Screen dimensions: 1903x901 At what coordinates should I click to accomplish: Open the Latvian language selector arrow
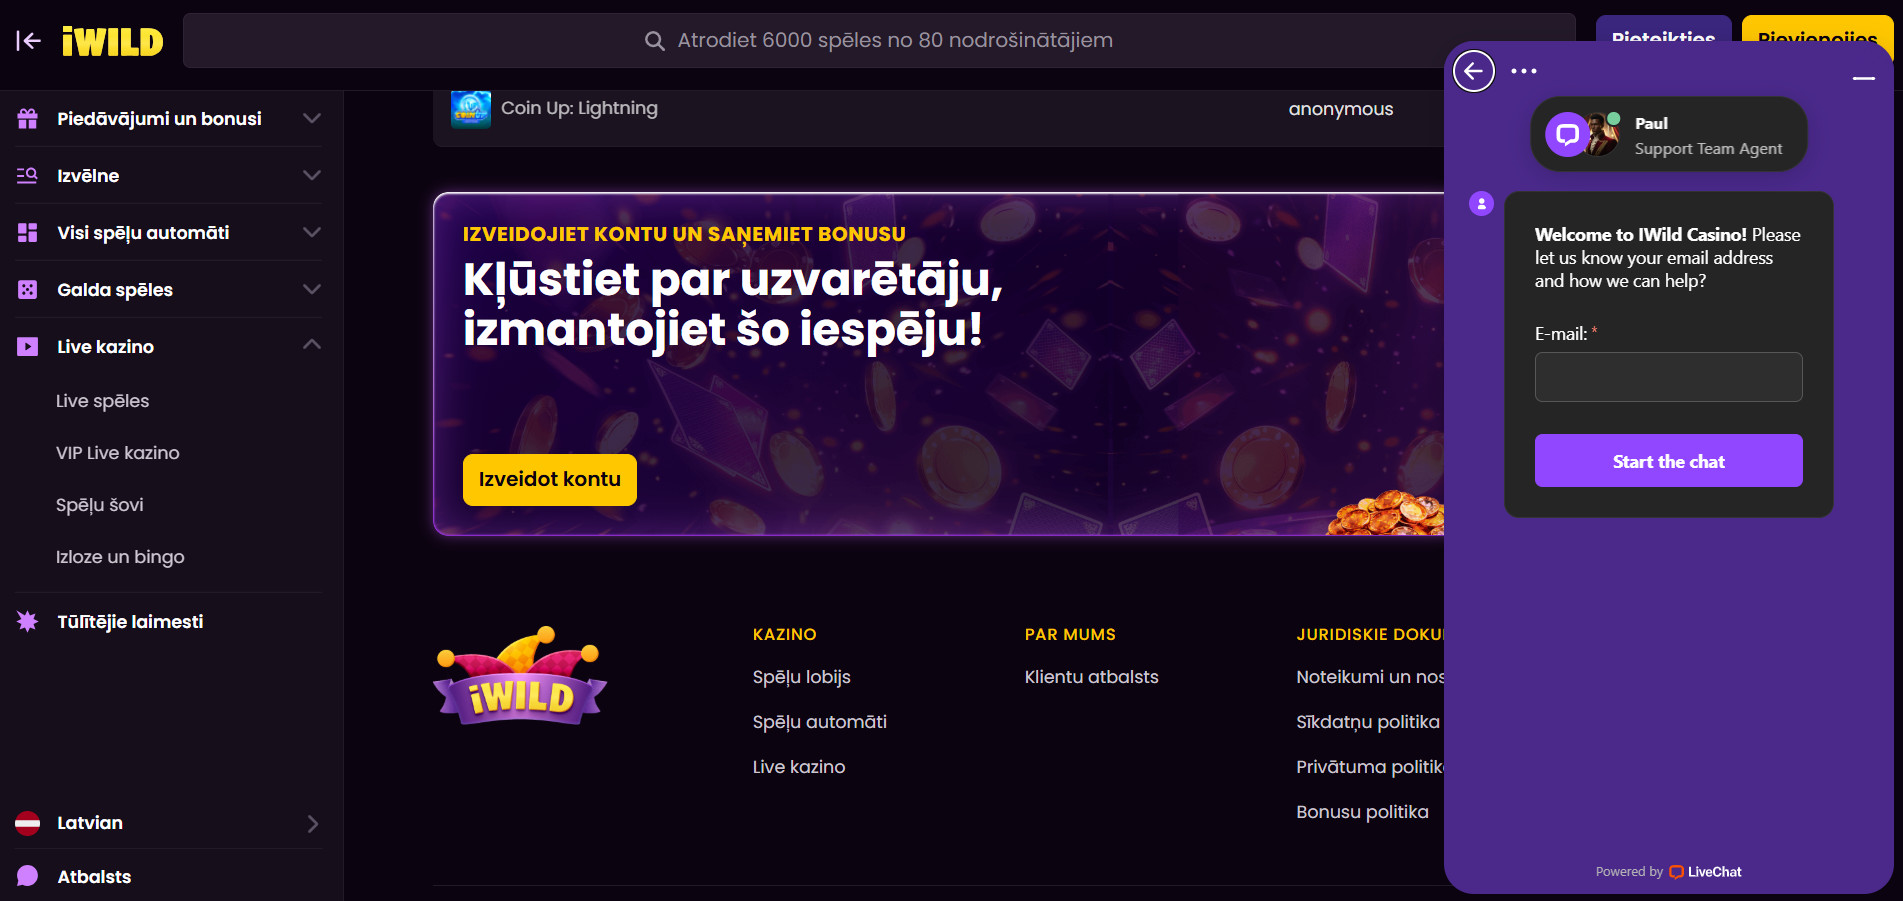tap(313, 824)
